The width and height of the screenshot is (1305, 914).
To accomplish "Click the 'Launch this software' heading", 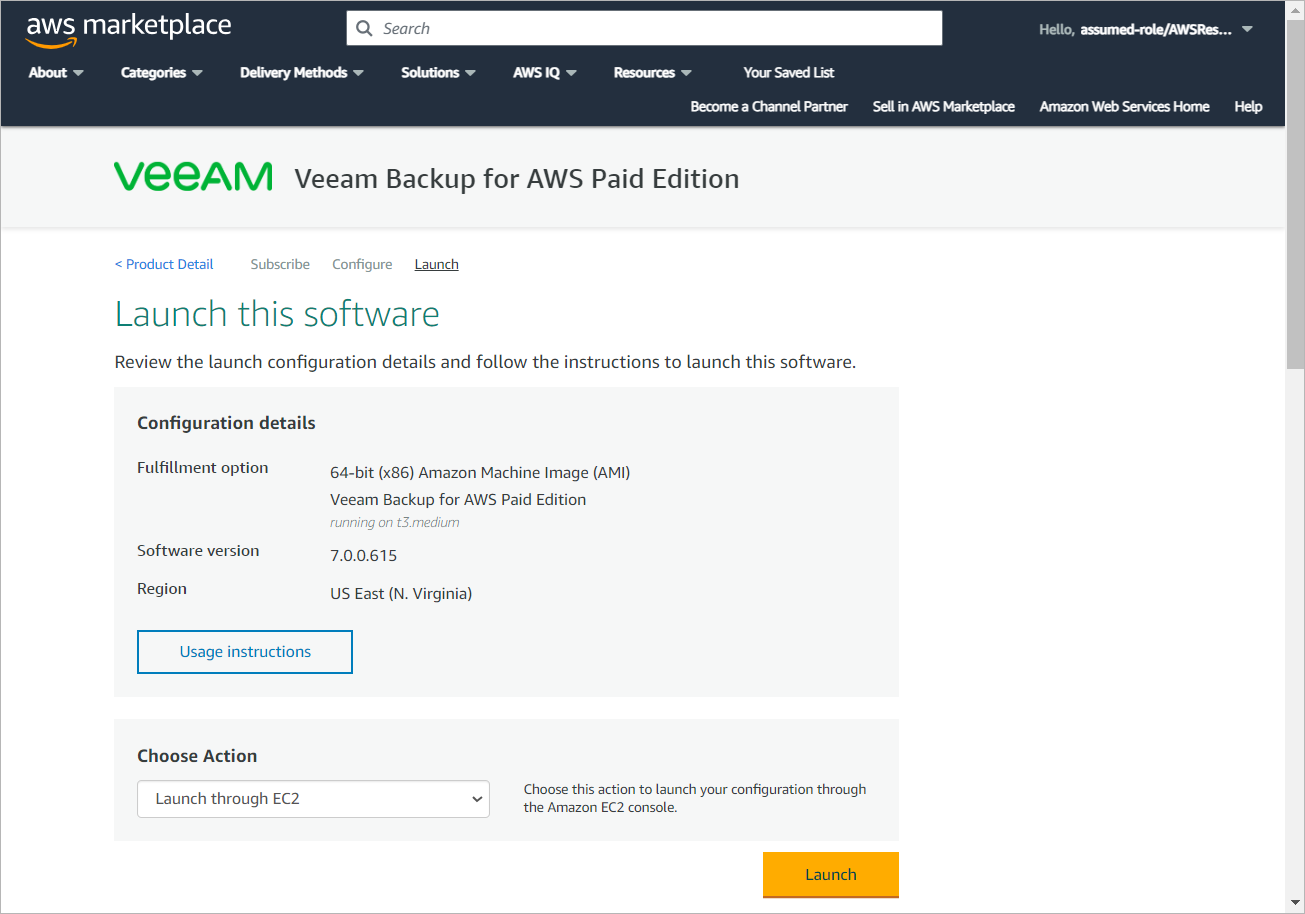I will [277, 314].
